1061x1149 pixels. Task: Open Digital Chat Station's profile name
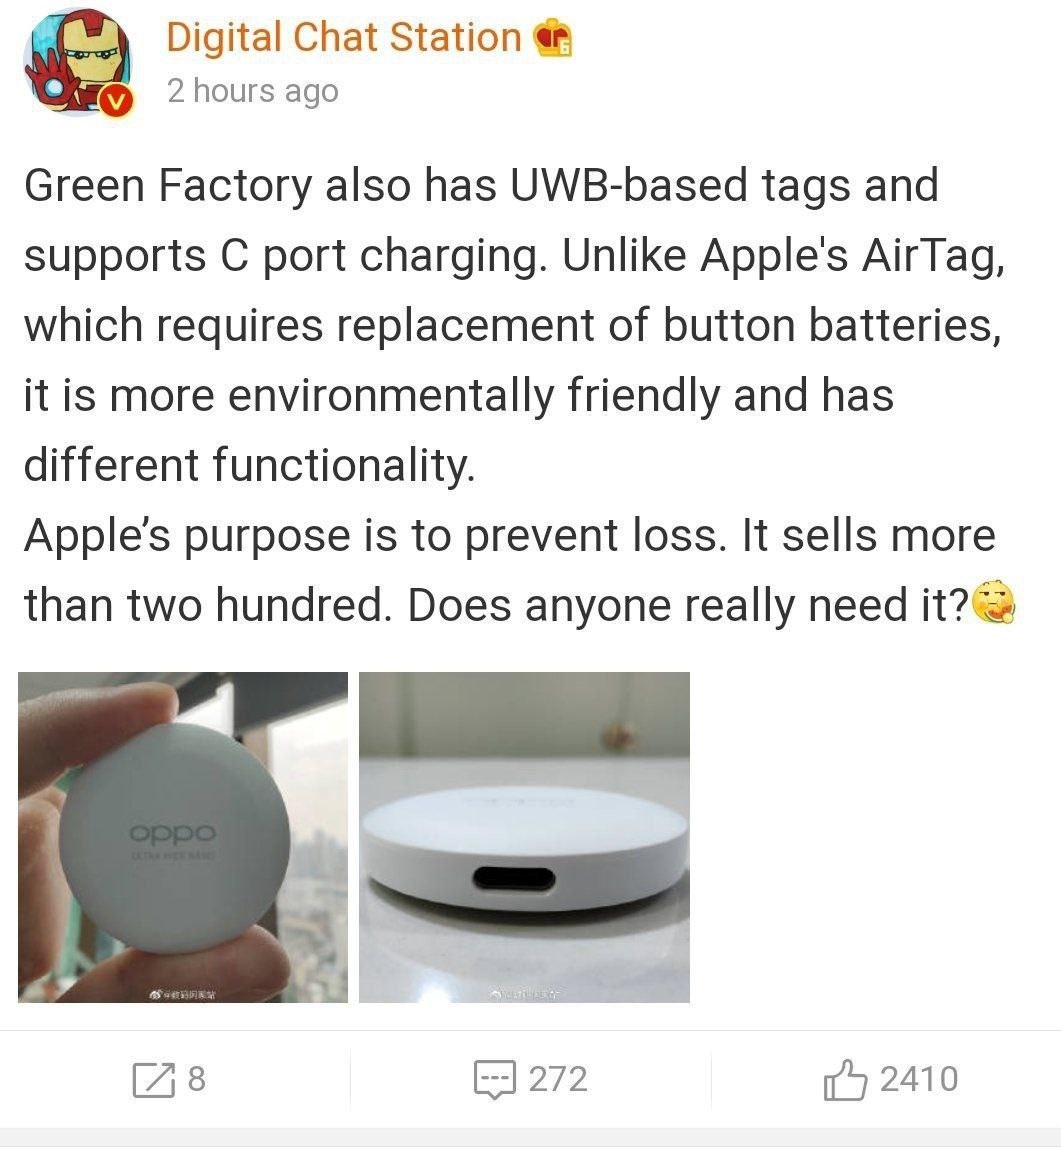point(344,37)
